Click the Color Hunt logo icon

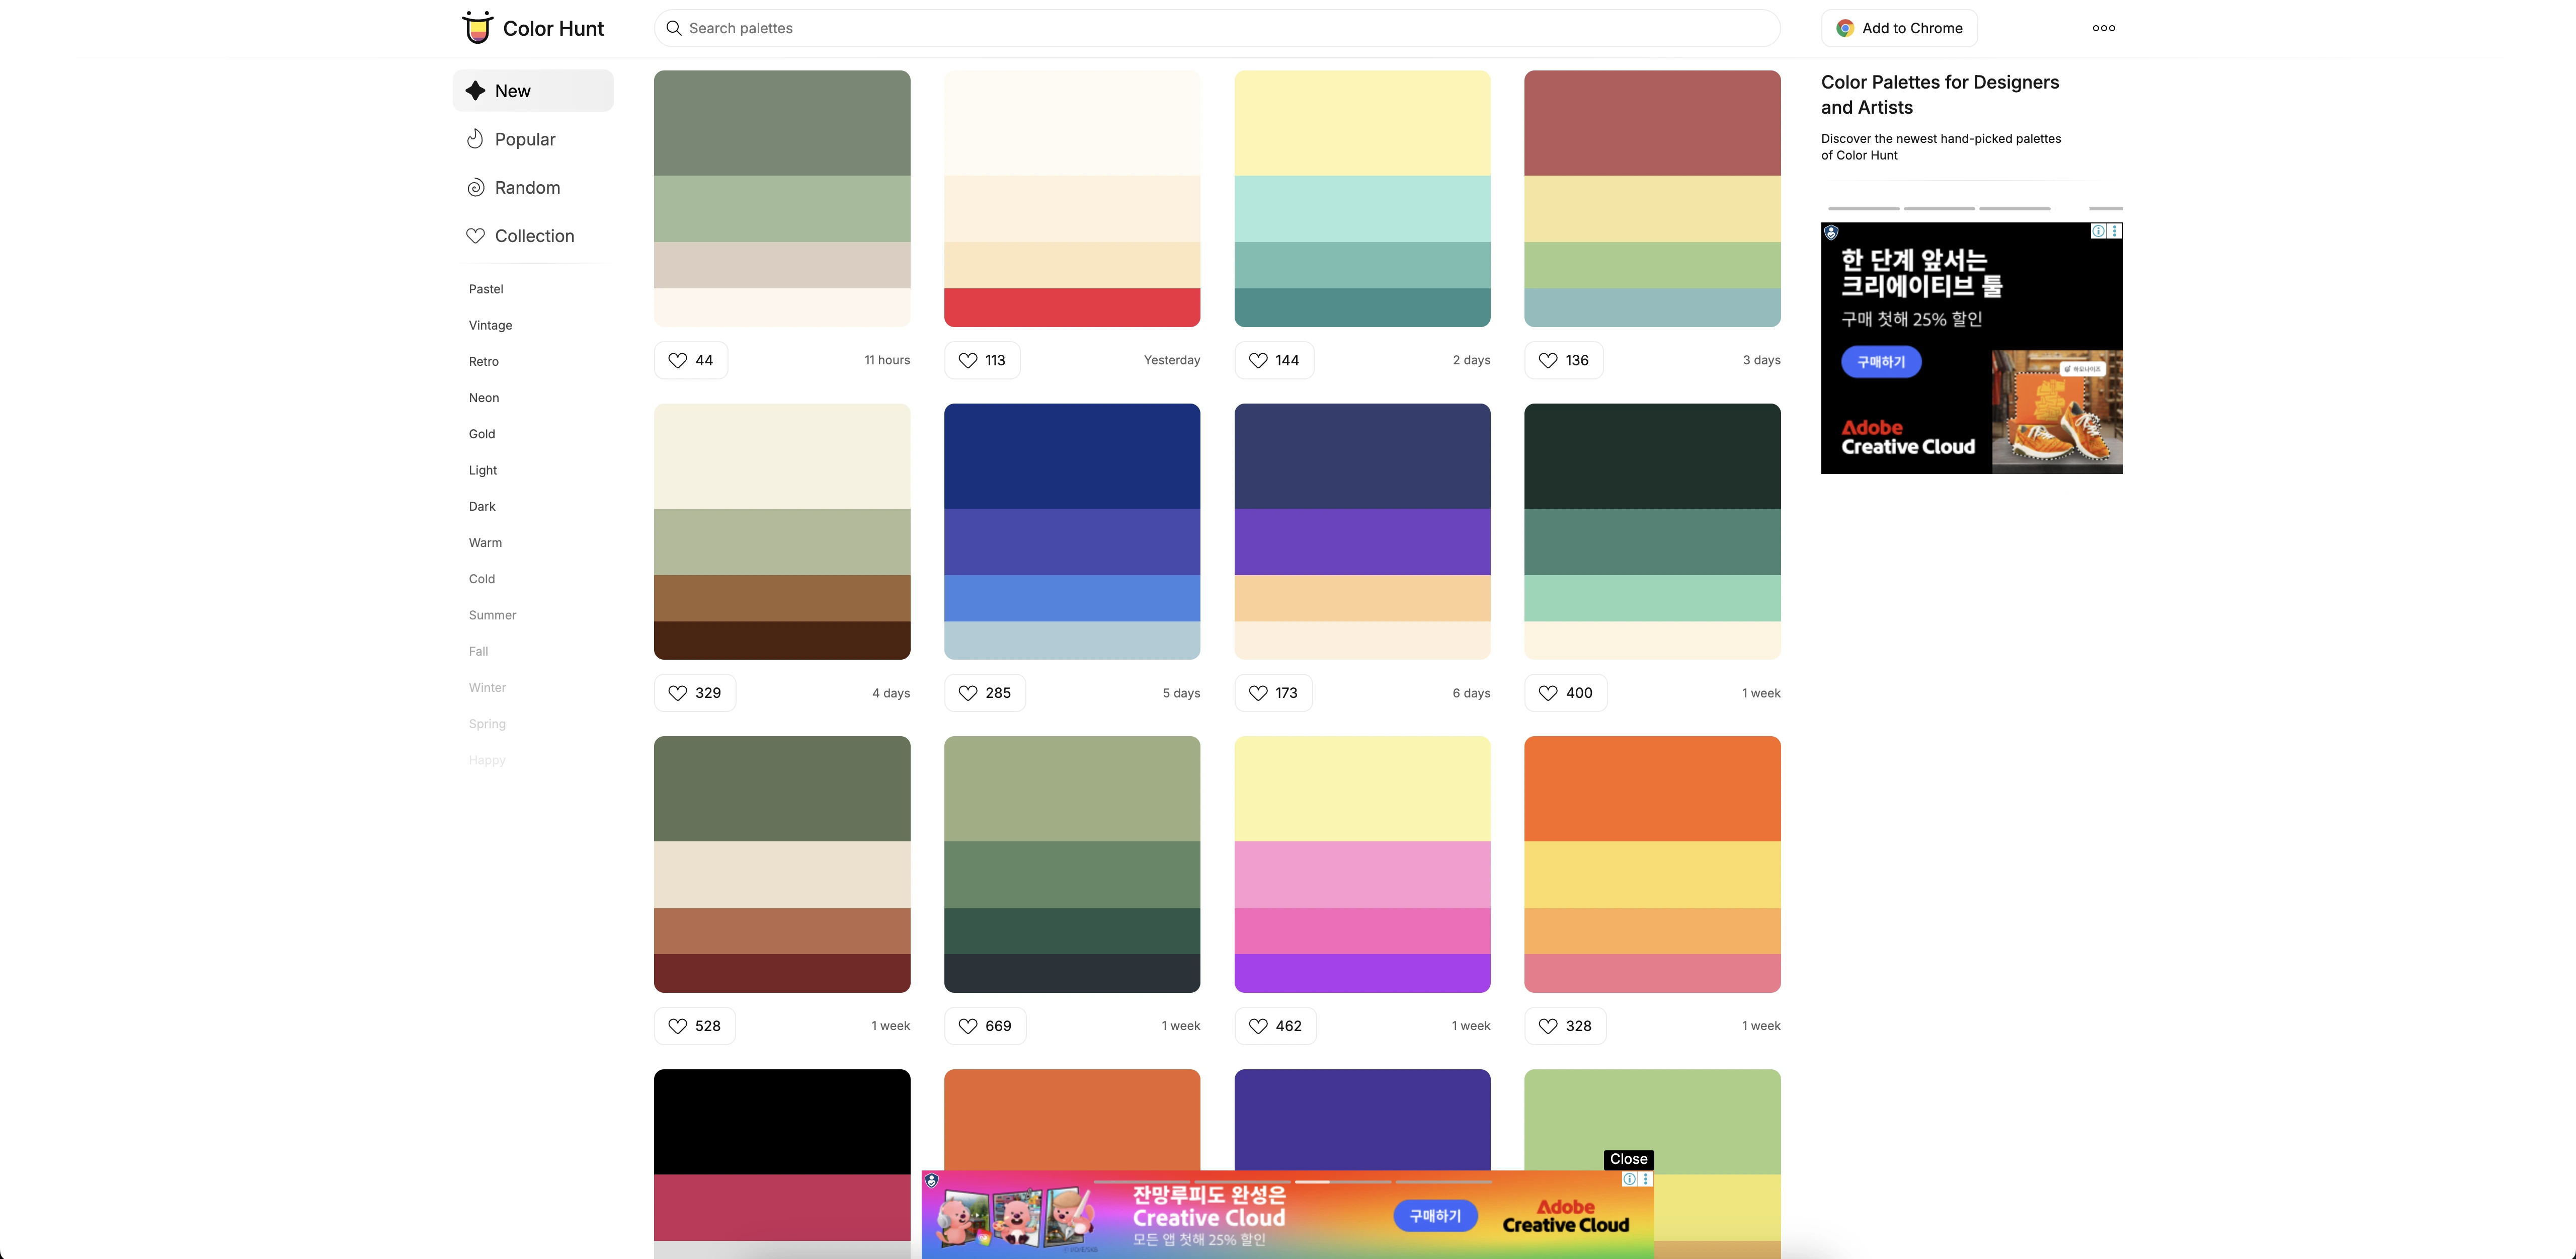[478, 28]
